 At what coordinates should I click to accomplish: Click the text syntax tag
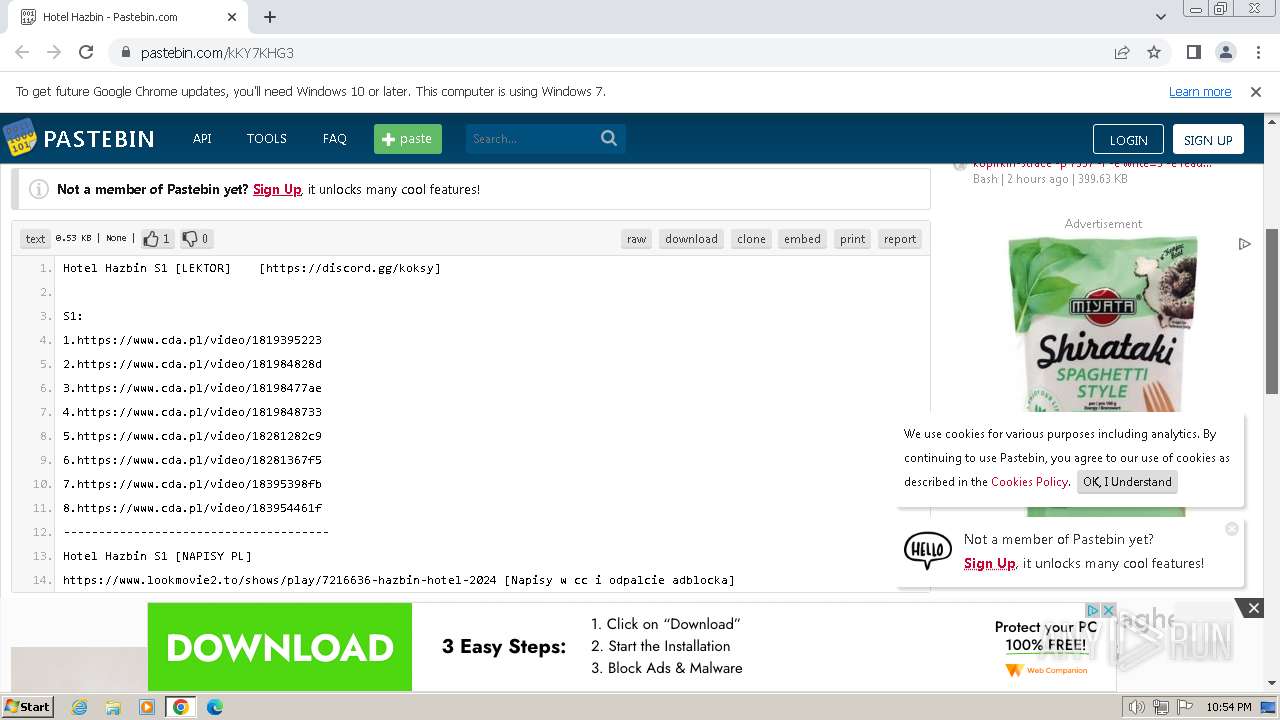[x=35, y=238]
